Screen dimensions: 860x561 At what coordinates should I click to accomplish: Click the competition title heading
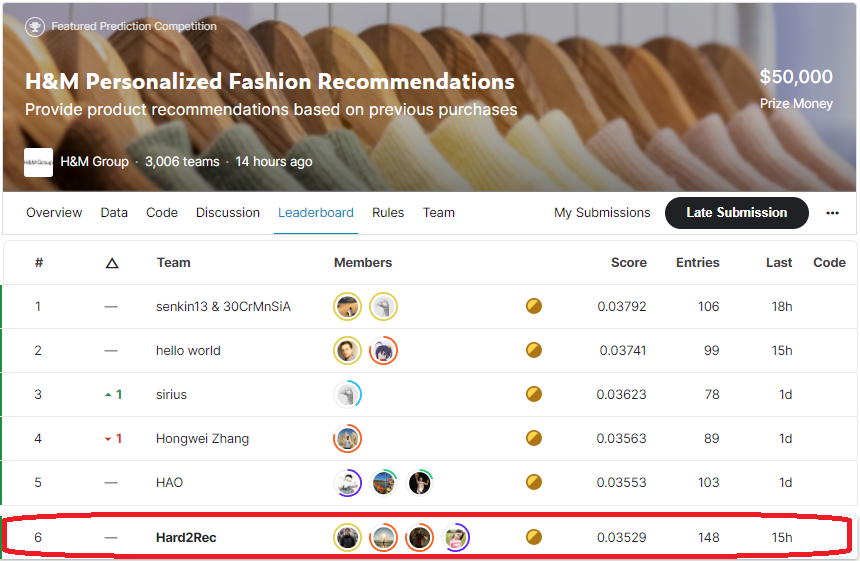(270, 81)
